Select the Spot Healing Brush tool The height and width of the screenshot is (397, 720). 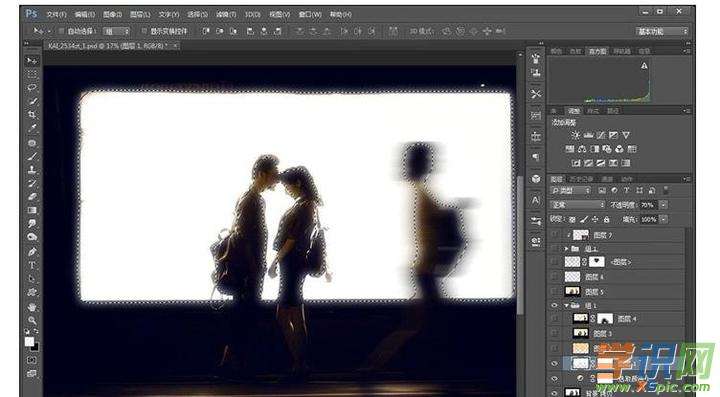point(32,143)
